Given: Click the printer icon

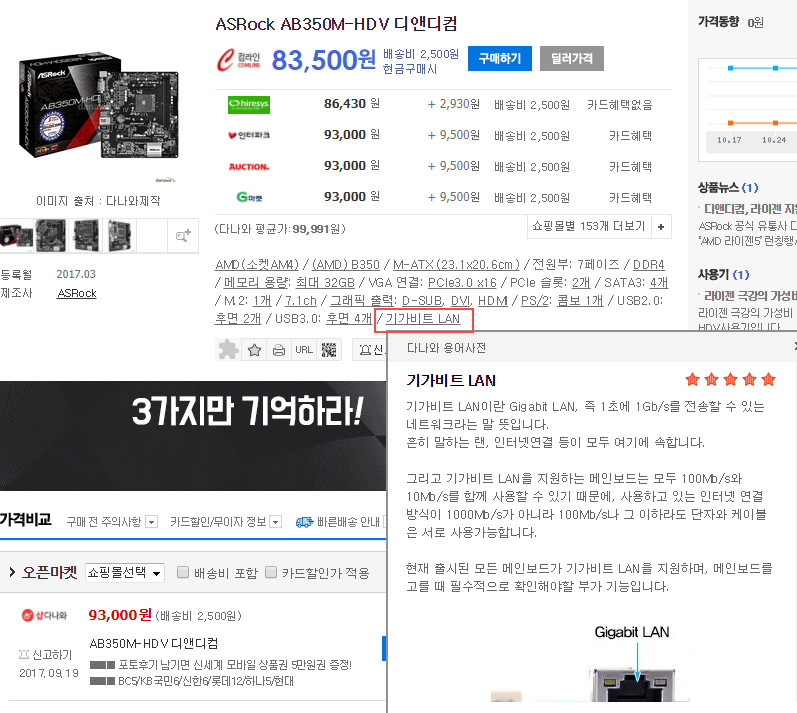Looking at the screenshot, I should [279, 350].
